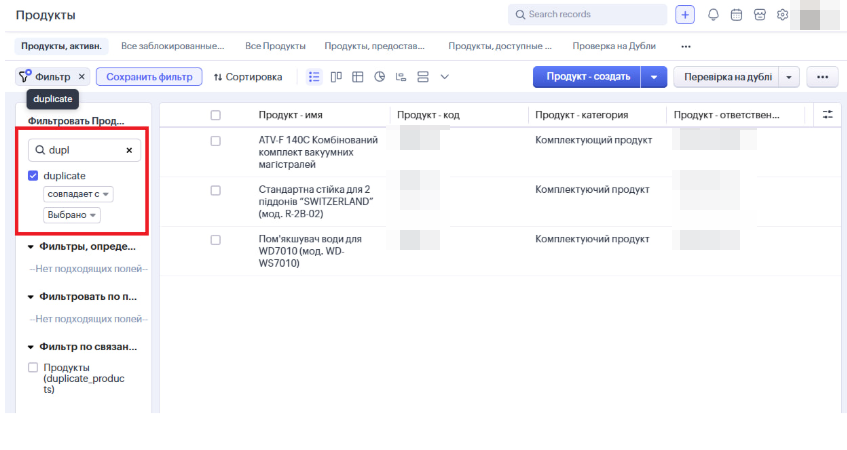The image size is (847, 450).
Task: Click the Фильтр funnel button
Action: [x=44, y=77]
